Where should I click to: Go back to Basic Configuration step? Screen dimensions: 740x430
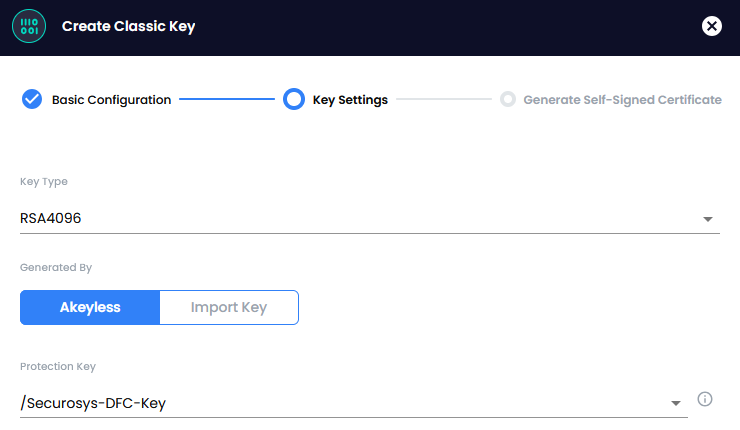(x=111, y=100)
